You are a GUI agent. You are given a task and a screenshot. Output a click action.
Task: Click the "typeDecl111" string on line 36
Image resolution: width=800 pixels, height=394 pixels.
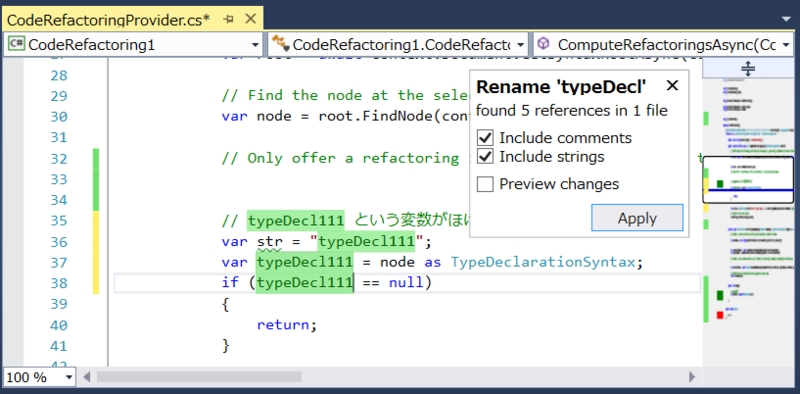tap(366, 241)
